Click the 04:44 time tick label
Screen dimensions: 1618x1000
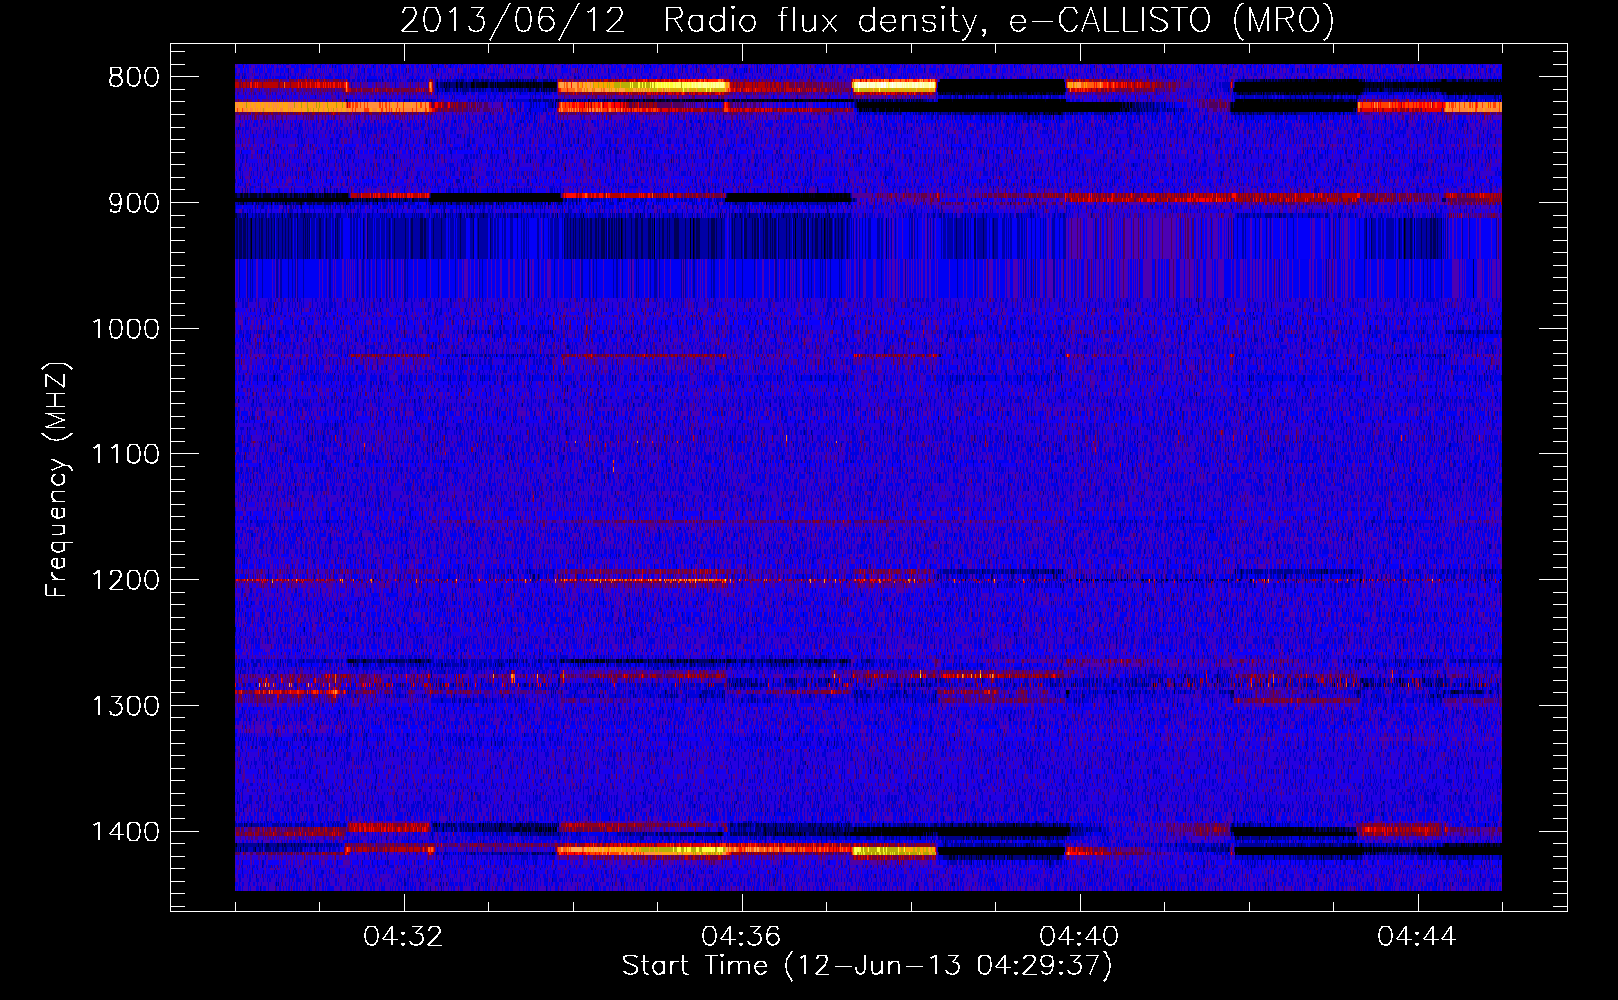pos(1417,937)
